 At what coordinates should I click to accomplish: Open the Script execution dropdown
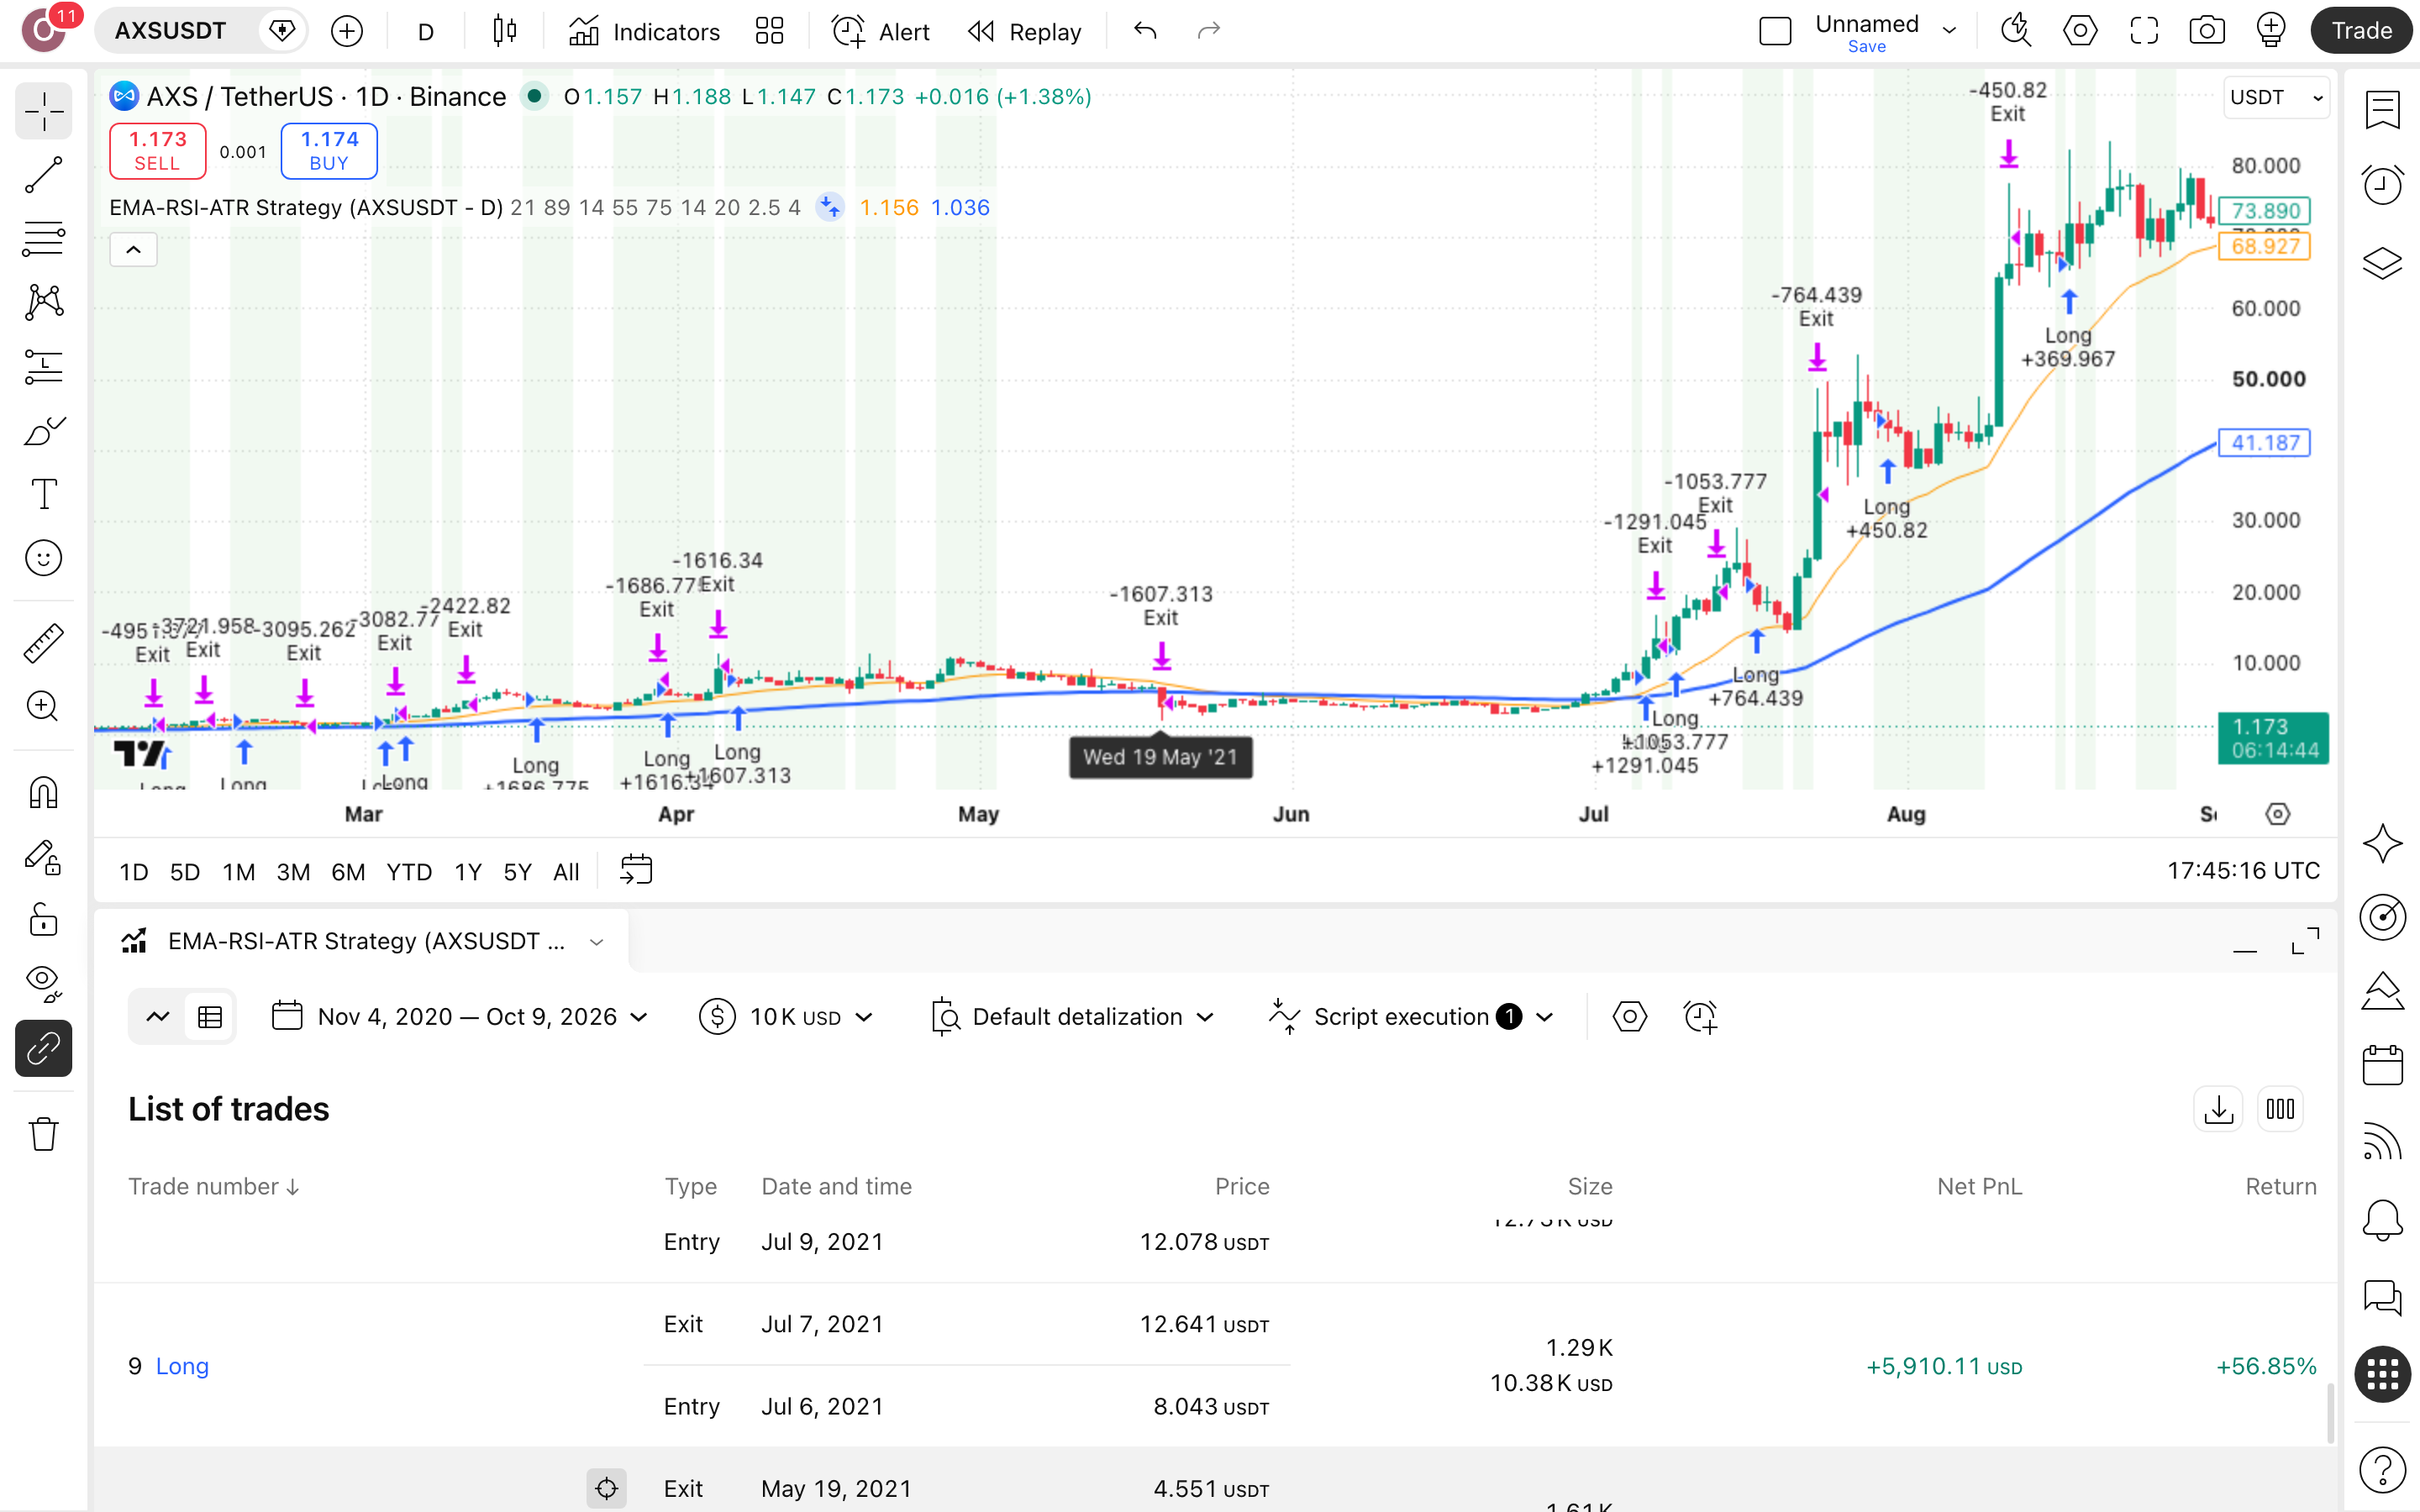[1412, 1017]
